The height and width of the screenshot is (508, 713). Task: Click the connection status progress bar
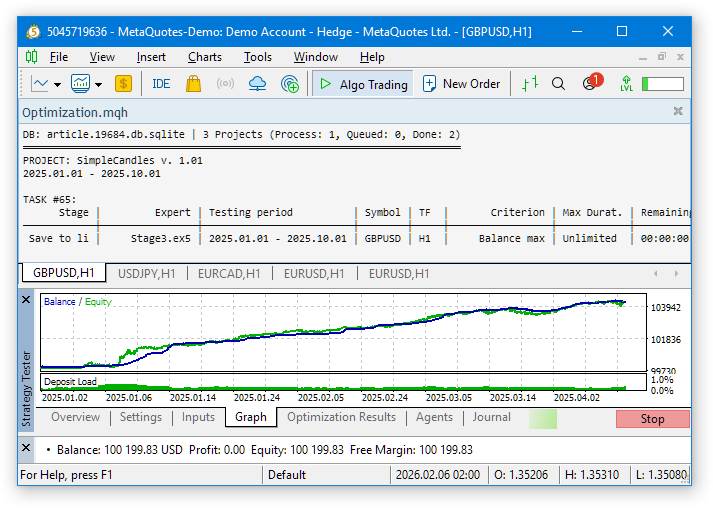click(663, 84)
